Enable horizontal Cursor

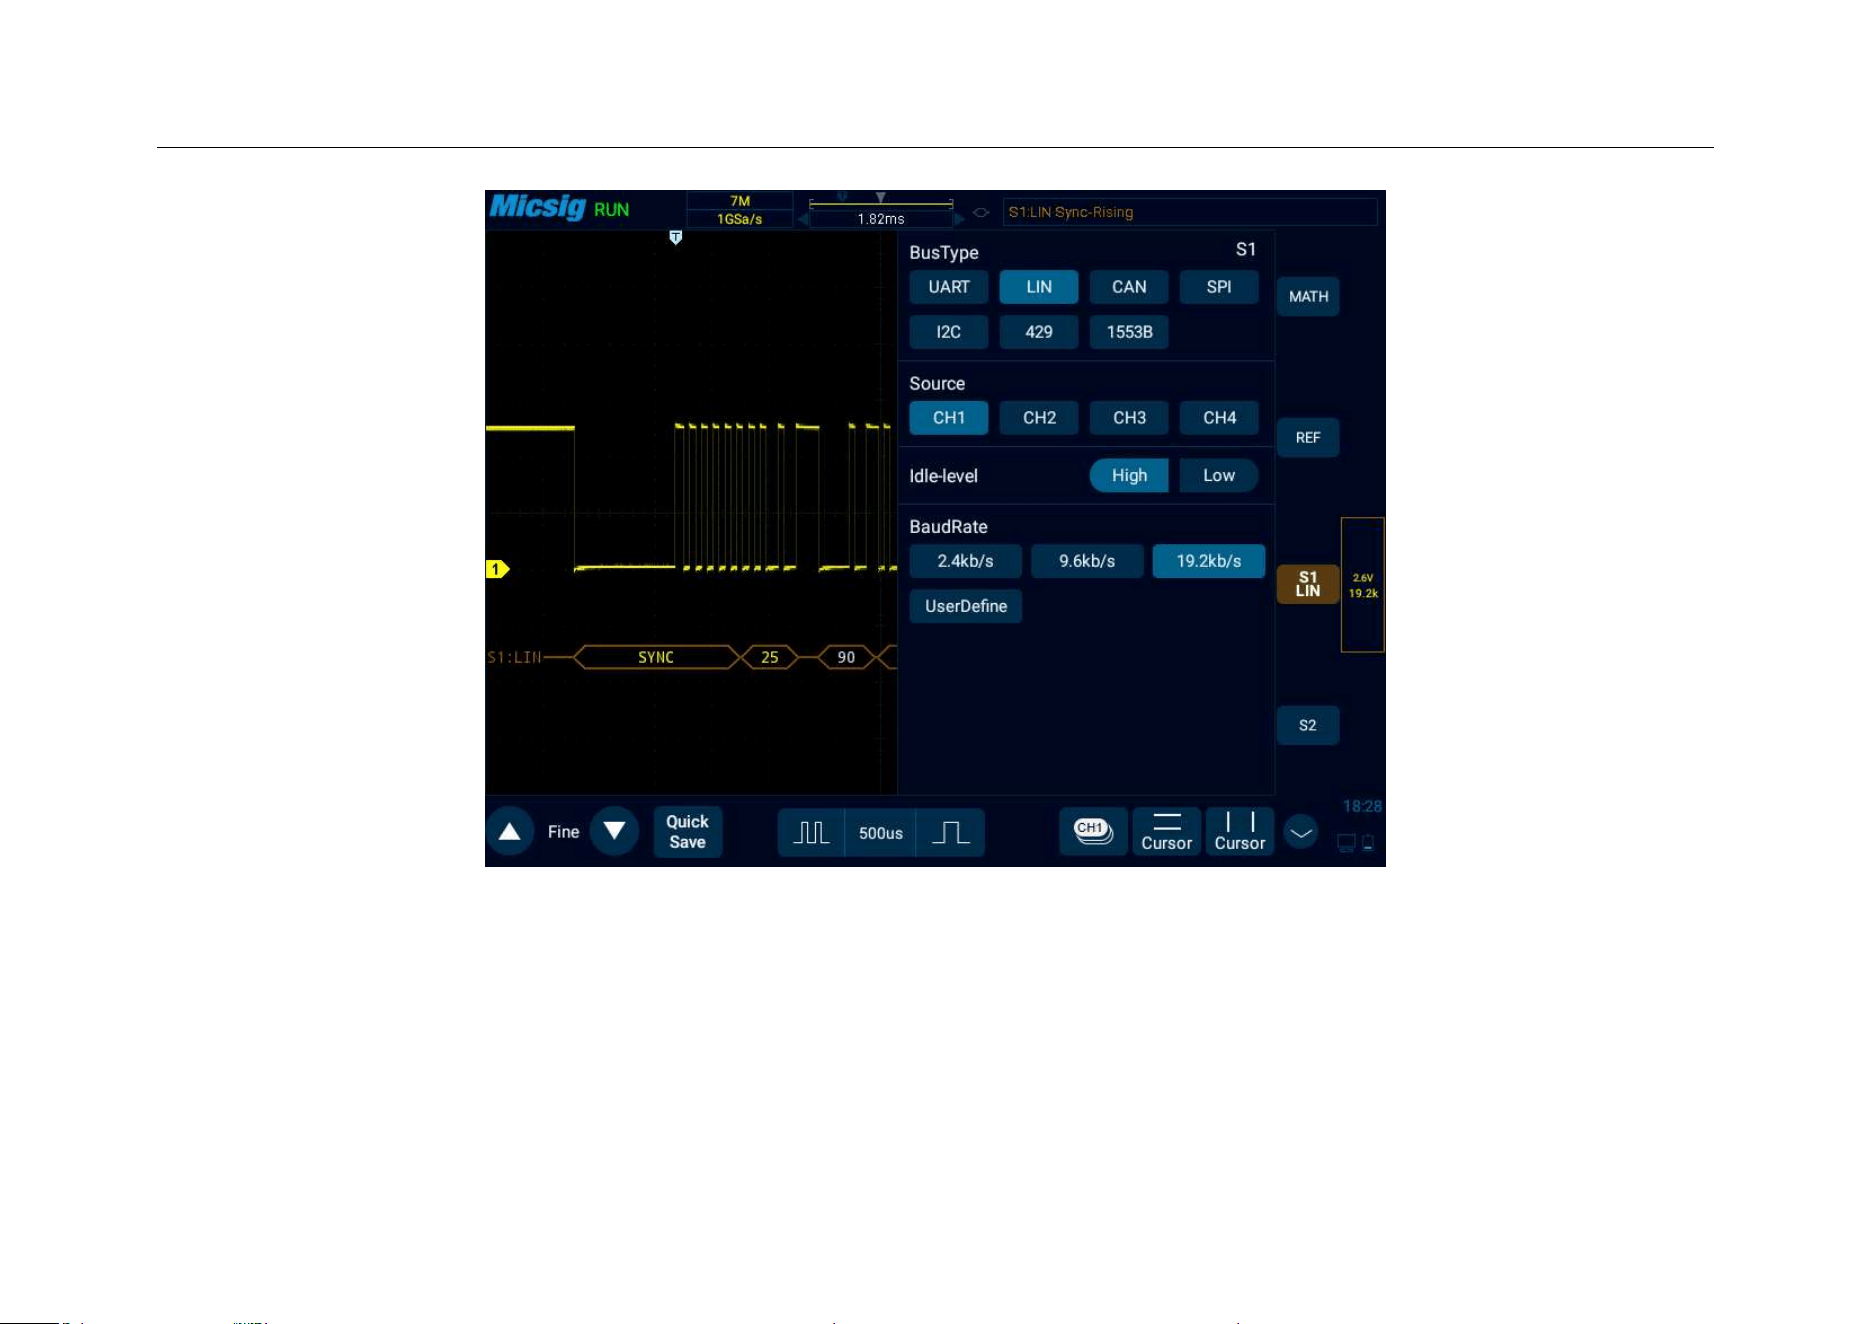1167,832
